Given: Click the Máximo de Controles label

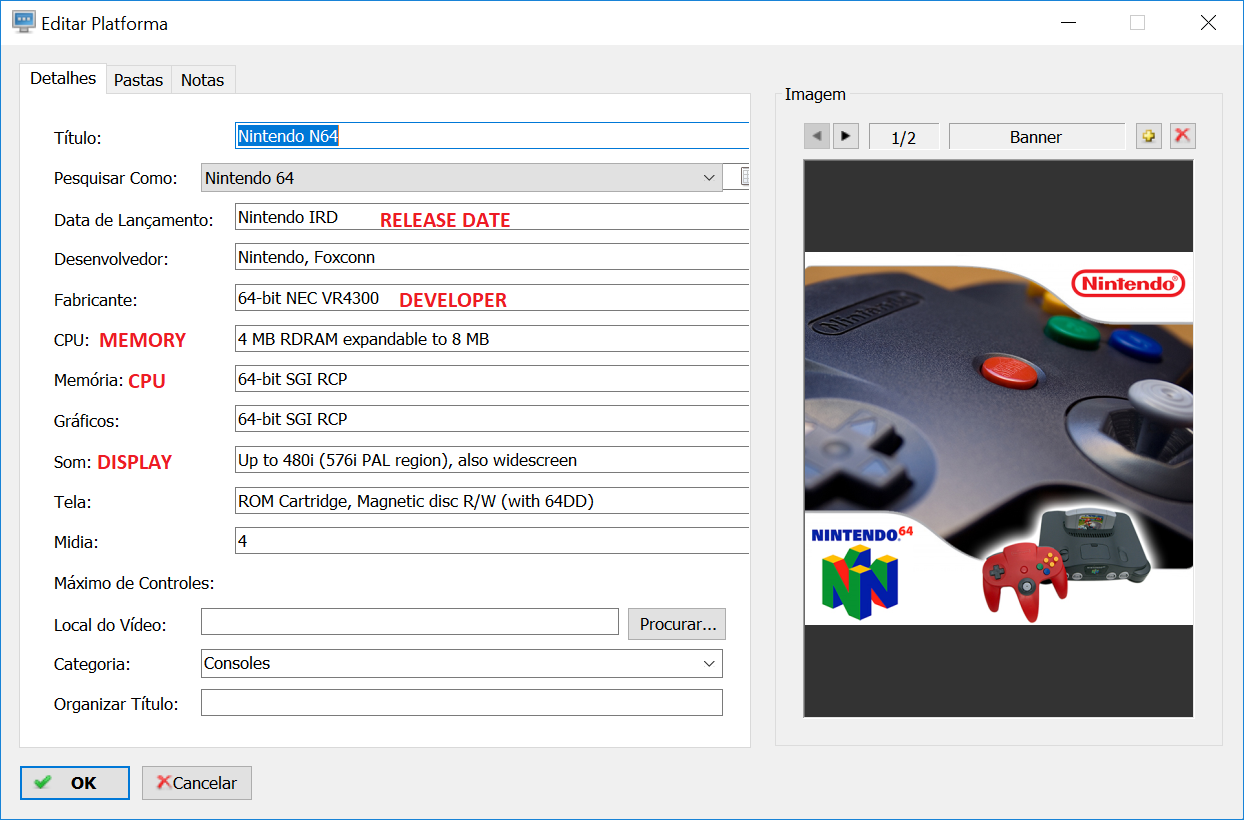Looking at the screenshot, I should pos(135,583).
